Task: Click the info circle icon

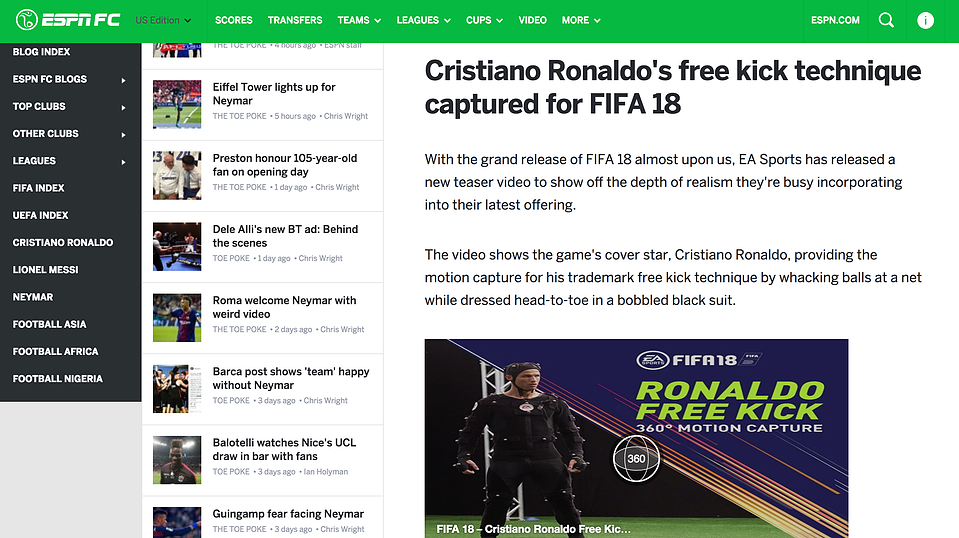Action: (x=925, y=21)
